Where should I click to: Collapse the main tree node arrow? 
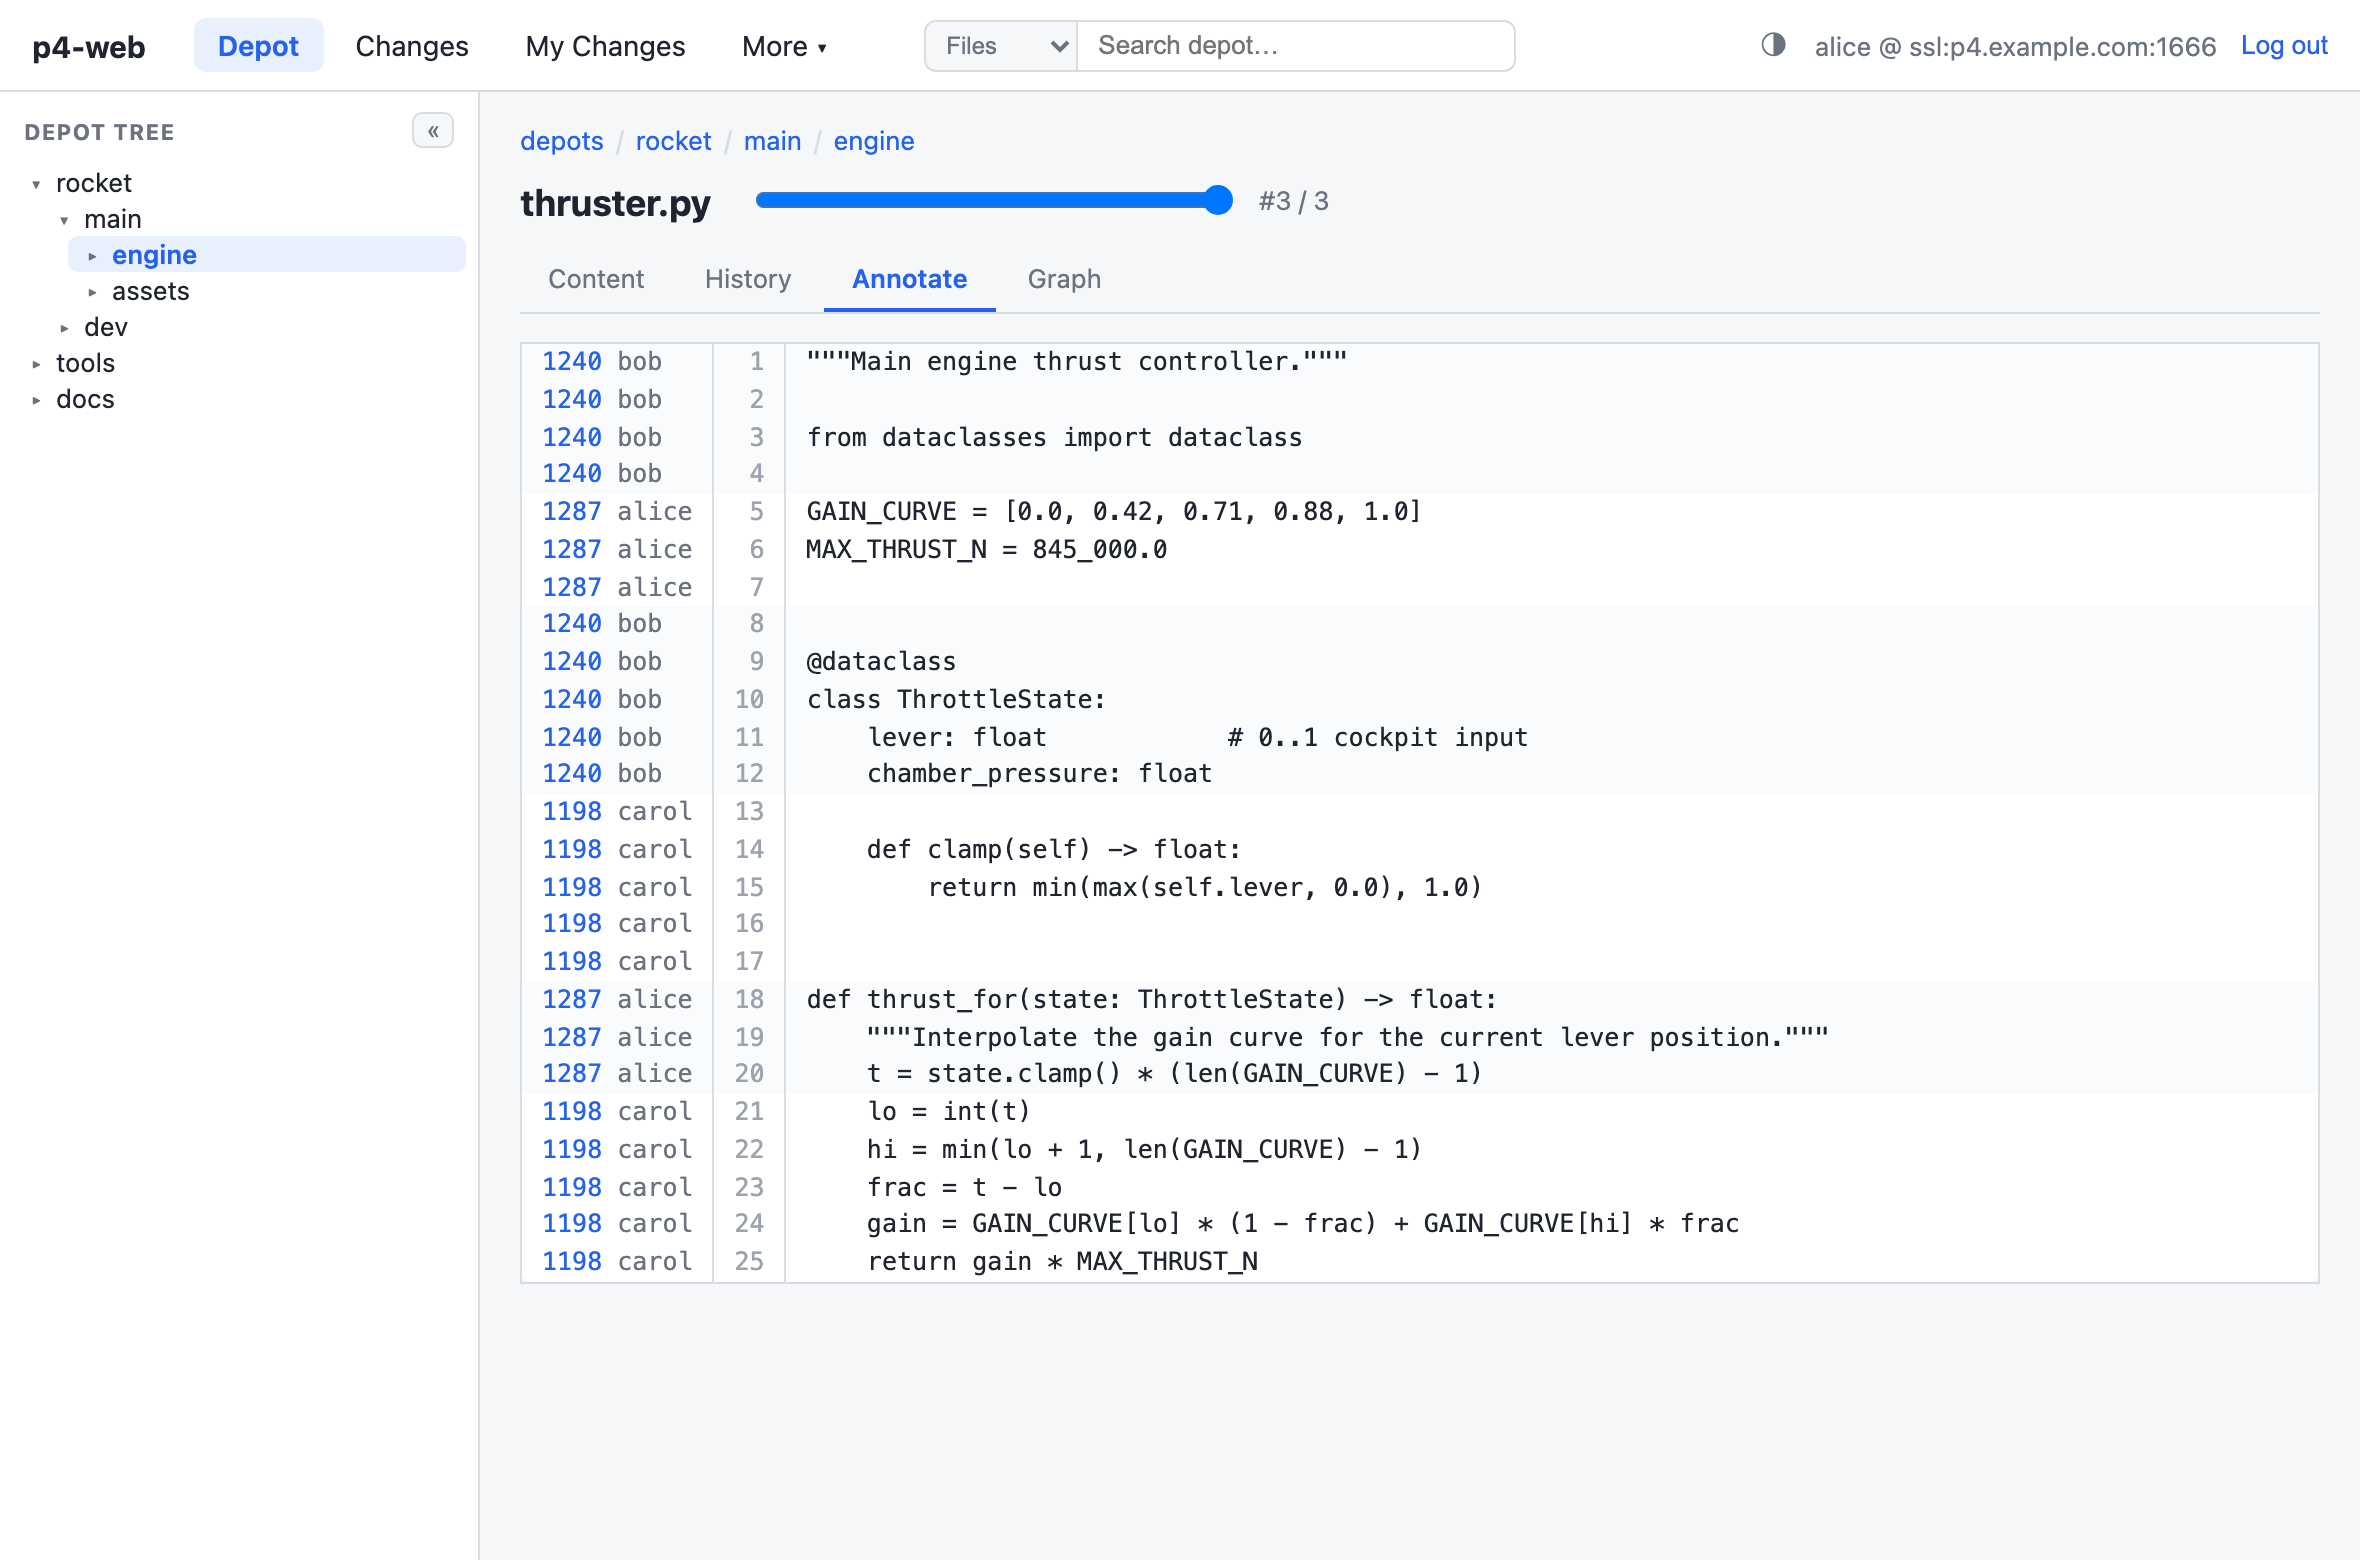click(x=64, y=220)
